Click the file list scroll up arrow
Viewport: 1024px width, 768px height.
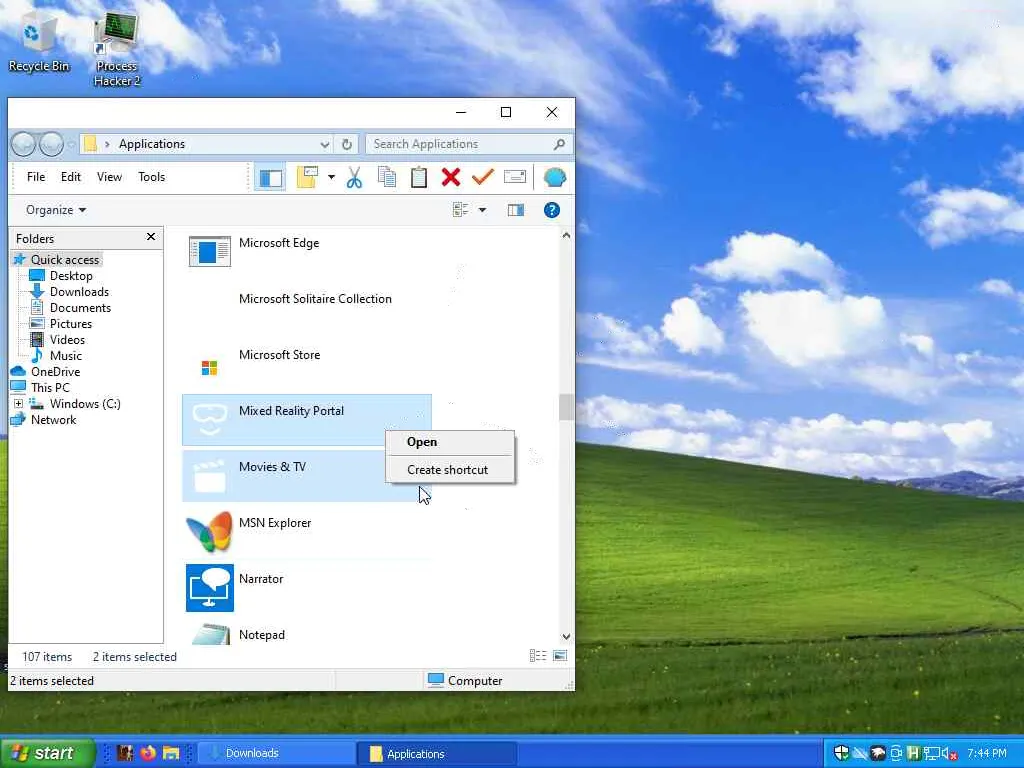(566, 235)
